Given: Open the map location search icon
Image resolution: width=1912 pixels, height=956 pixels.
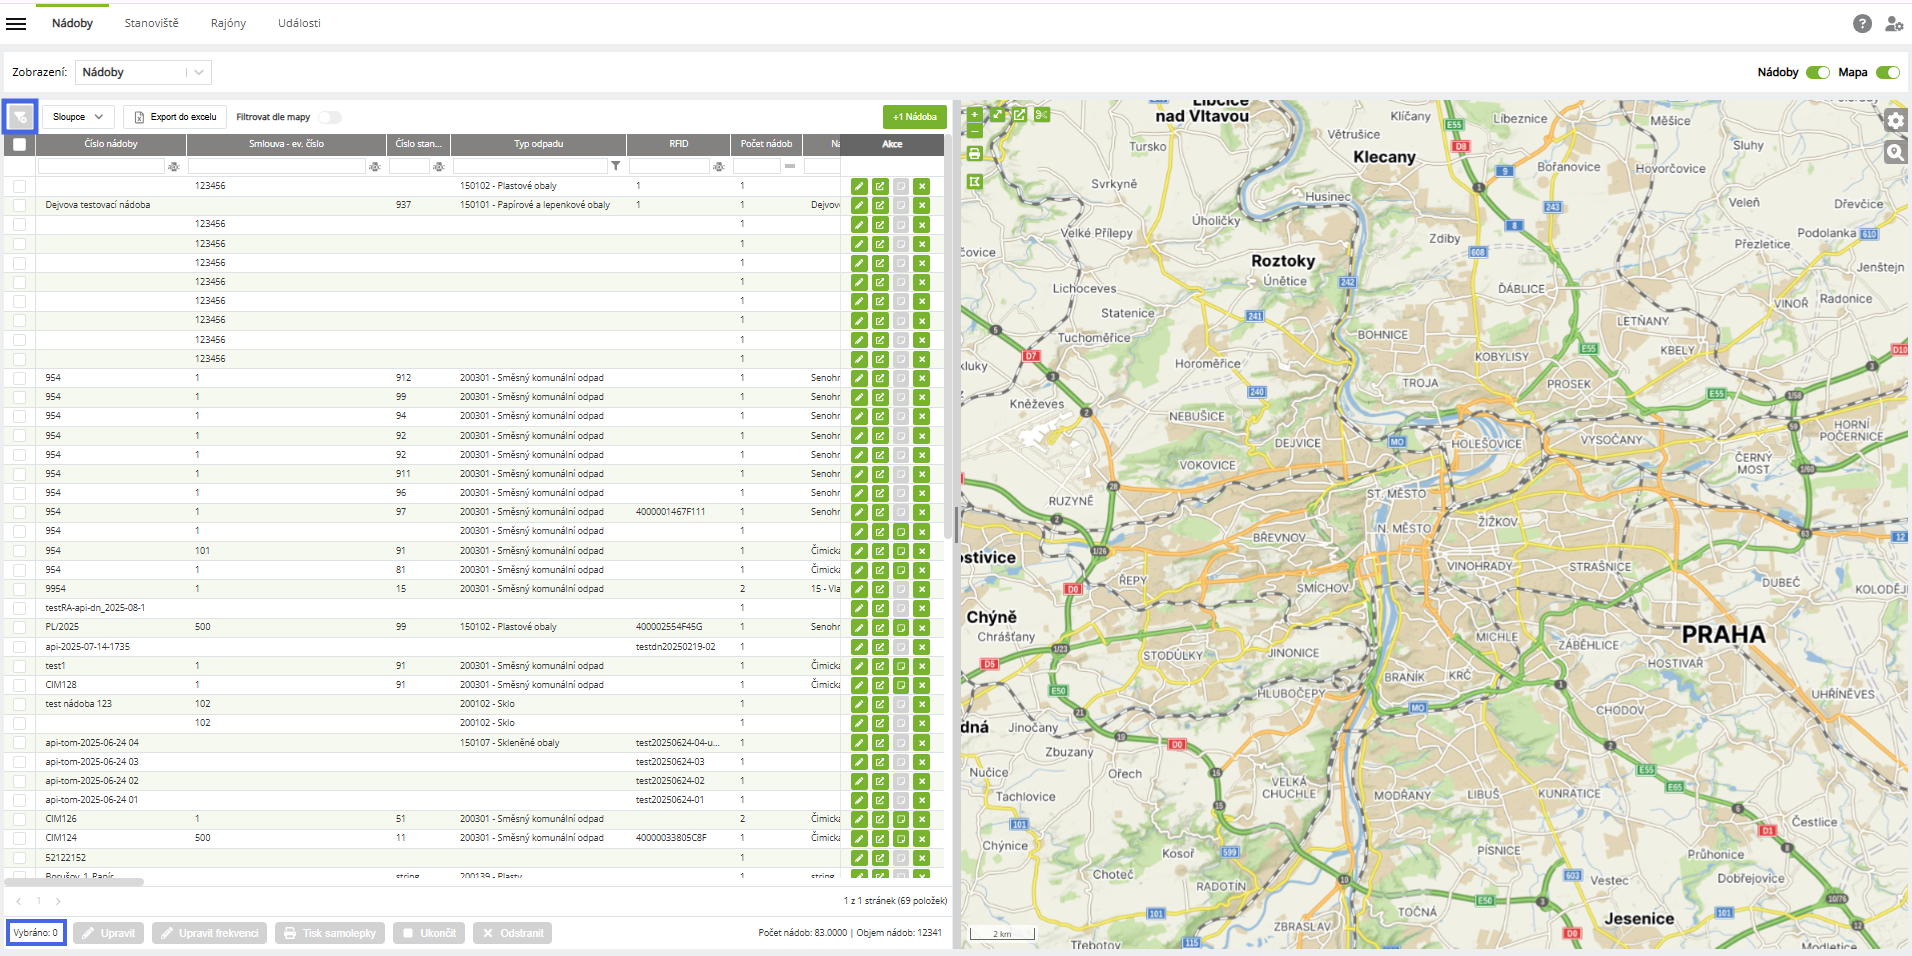Looking at the screenshot, I should point(1895,152).
